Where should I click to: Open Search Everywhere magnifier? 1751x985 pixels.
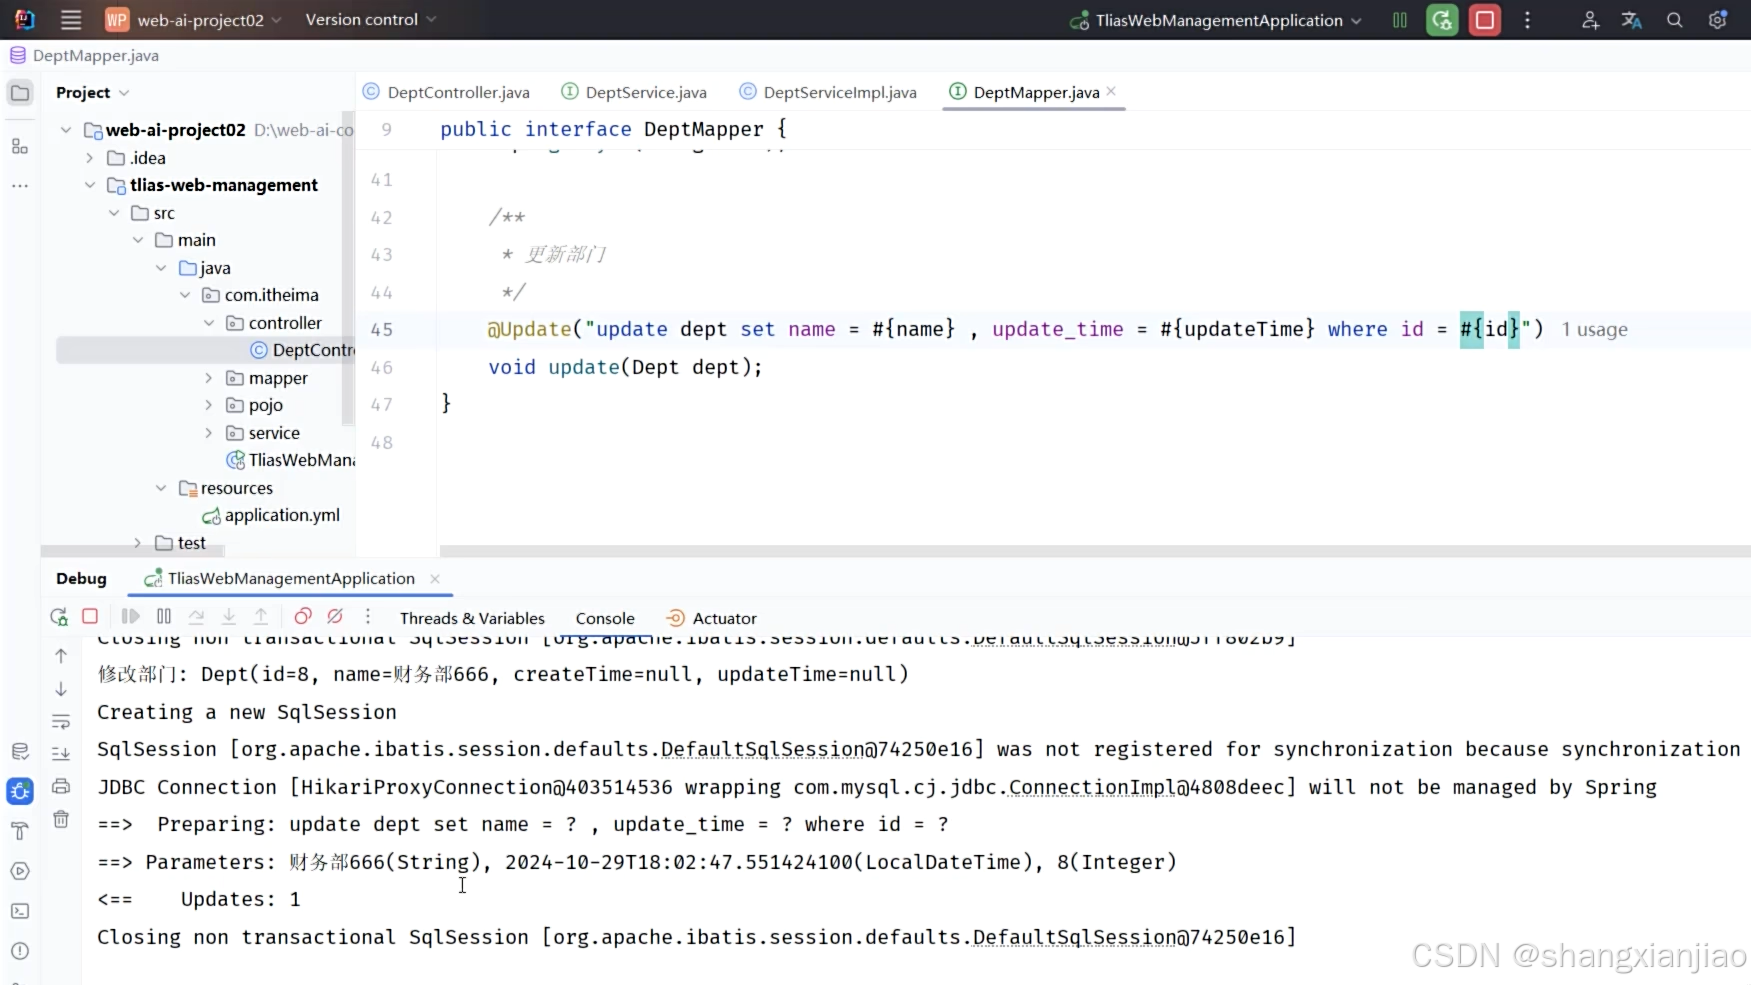(x=1674, y=20)
